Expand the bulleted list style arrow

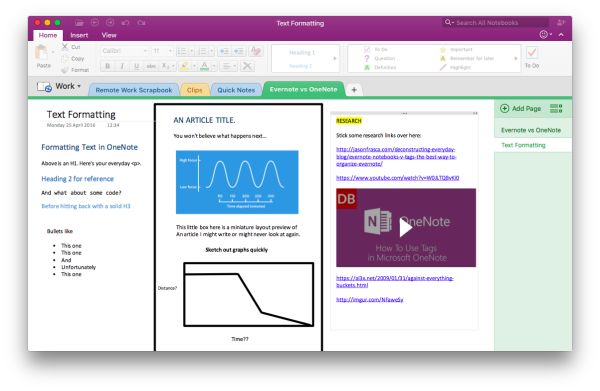point(192,51)
